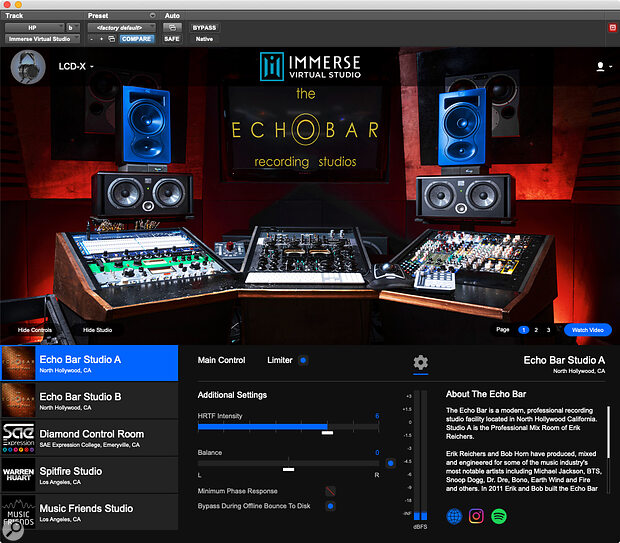Screen dimensions: 620x543
Task: Toggle the Balance enable button
Action: pyautogui.click(x=390, y=463)
